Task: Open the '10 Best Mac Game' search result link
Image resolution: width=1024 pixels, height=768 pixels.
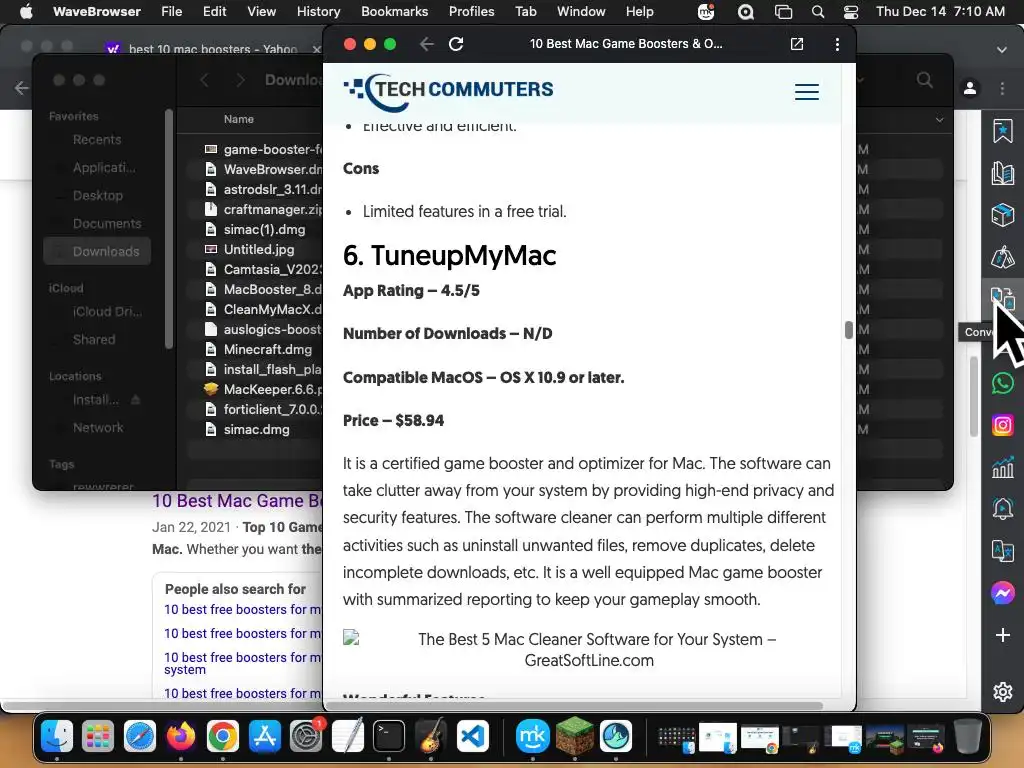Action: (x=237, y=501)
